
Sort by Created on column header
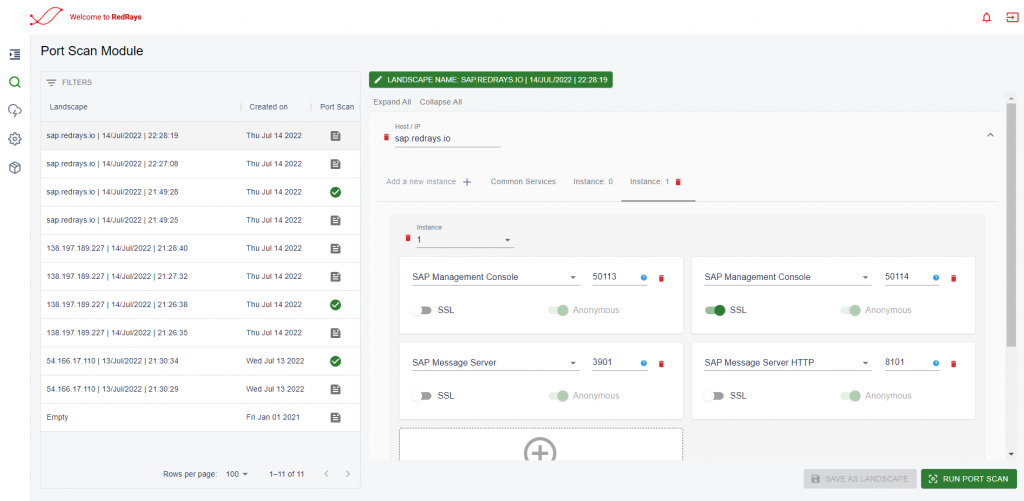pos(268,106)
